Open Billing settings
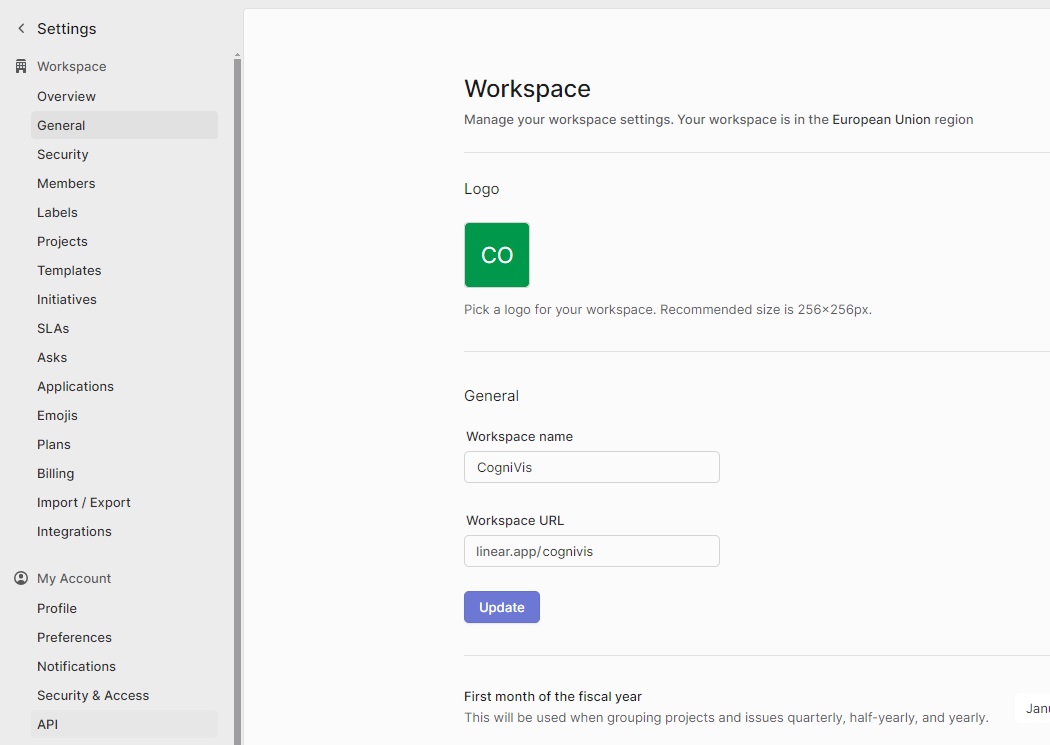The width and height of the screenshot is (1050, 745). point(56,473)
